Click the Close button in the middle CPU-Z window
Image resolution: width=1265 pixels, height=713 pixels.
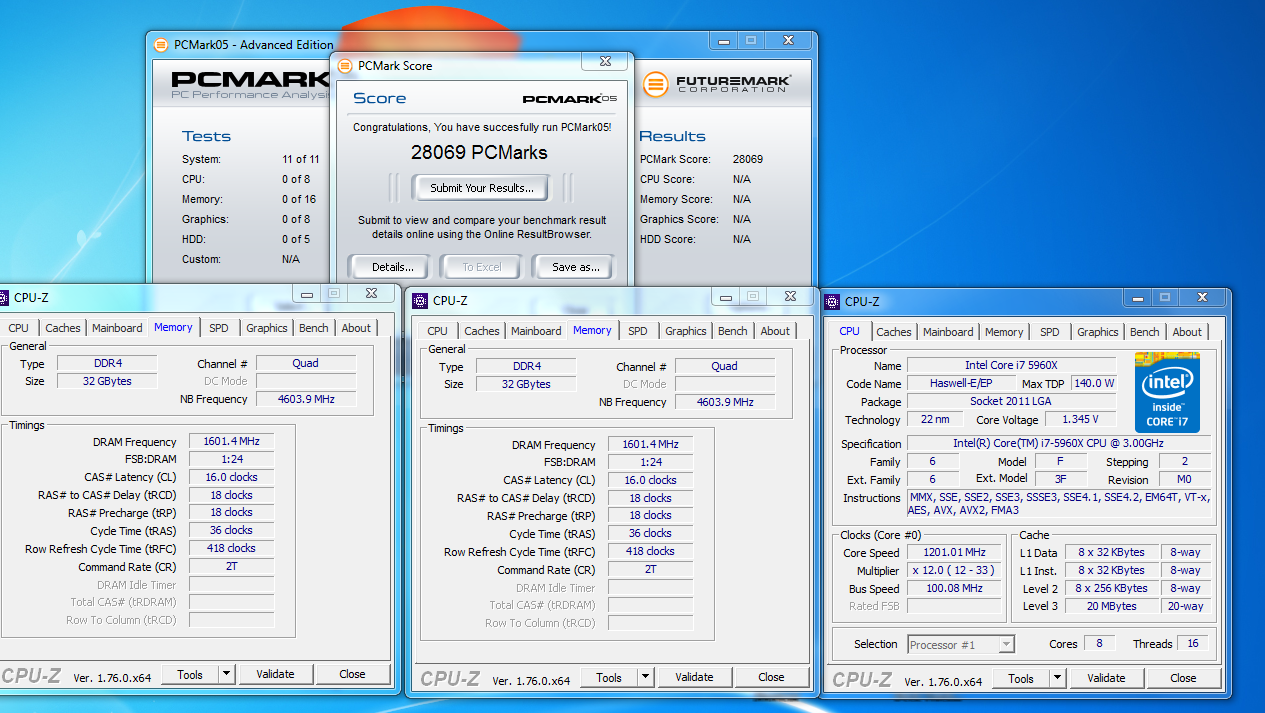click(x=771, y=677)
